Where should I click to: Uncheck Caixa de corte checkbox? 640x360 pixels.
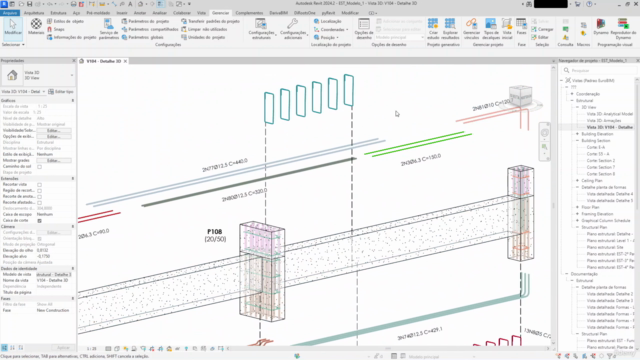39,220
